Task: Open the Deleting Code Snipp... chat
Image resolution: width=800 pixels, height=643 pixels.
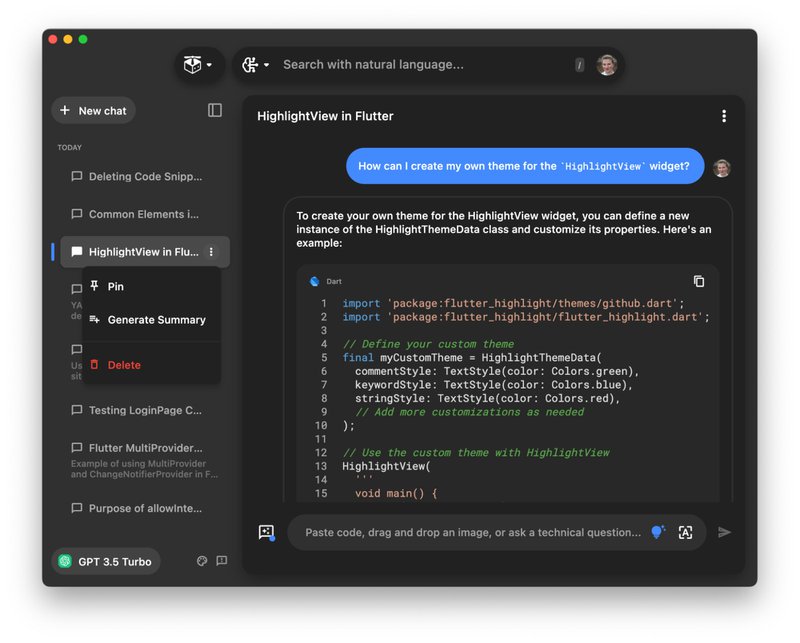Action: (145, 177)
